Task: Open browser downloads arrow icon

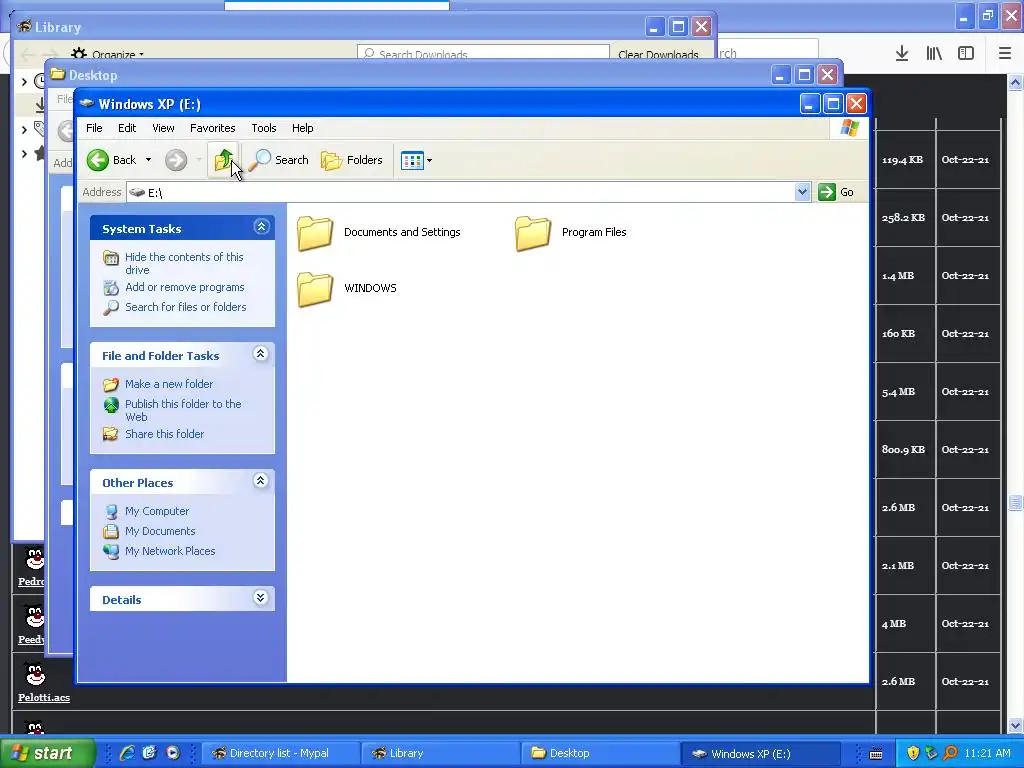Action: [902, 53]
